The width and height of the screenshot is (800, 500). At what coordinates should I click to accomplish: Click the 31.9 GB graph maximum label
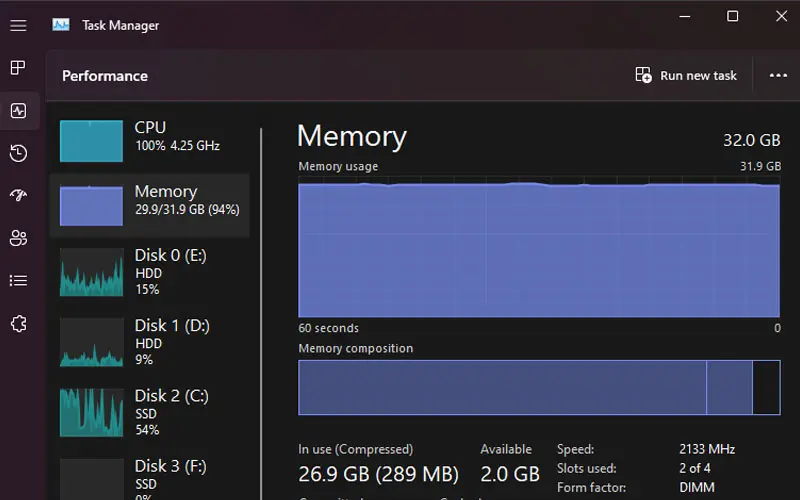point(760,166)
